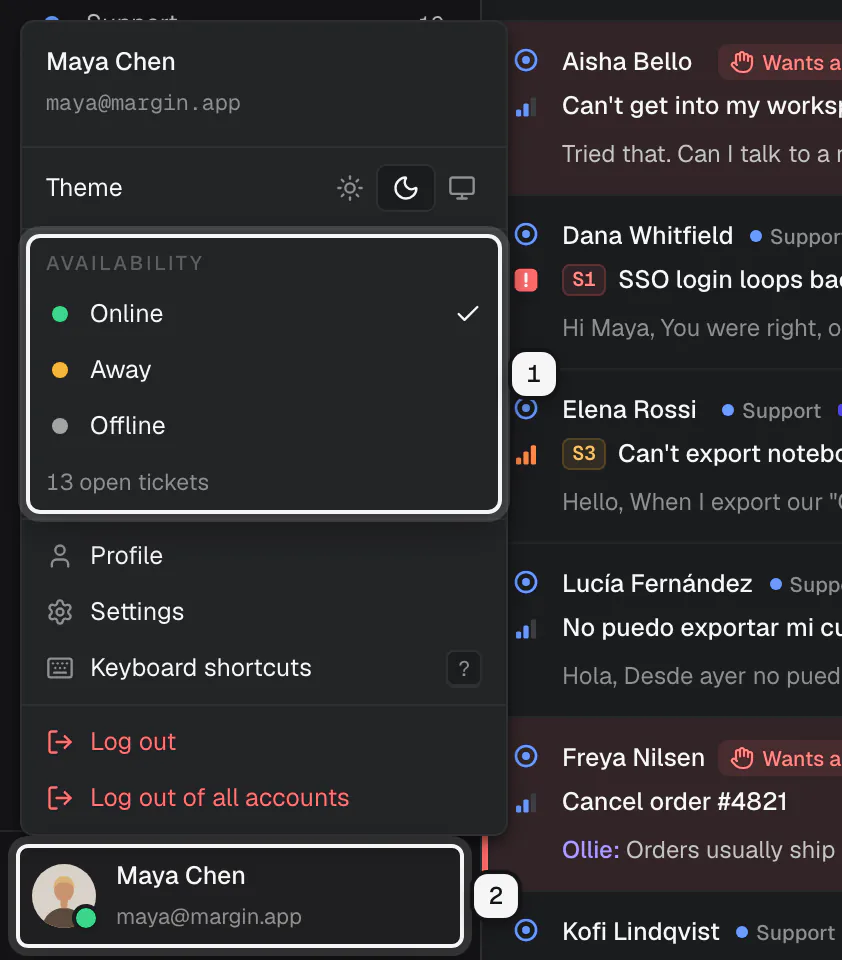Select dark theme moon icon
Image resolution: width=842 pixels, height=960 pixels.
[405, 188]
